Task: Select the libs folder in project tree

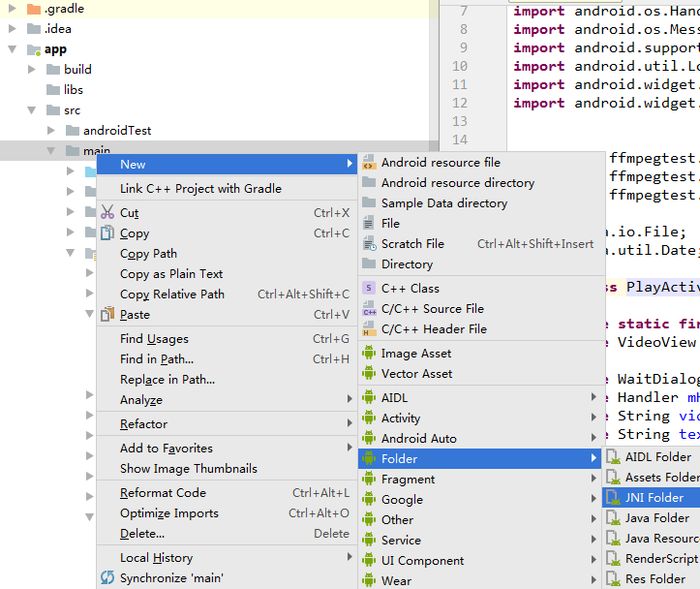Action: tap(73, 90)
